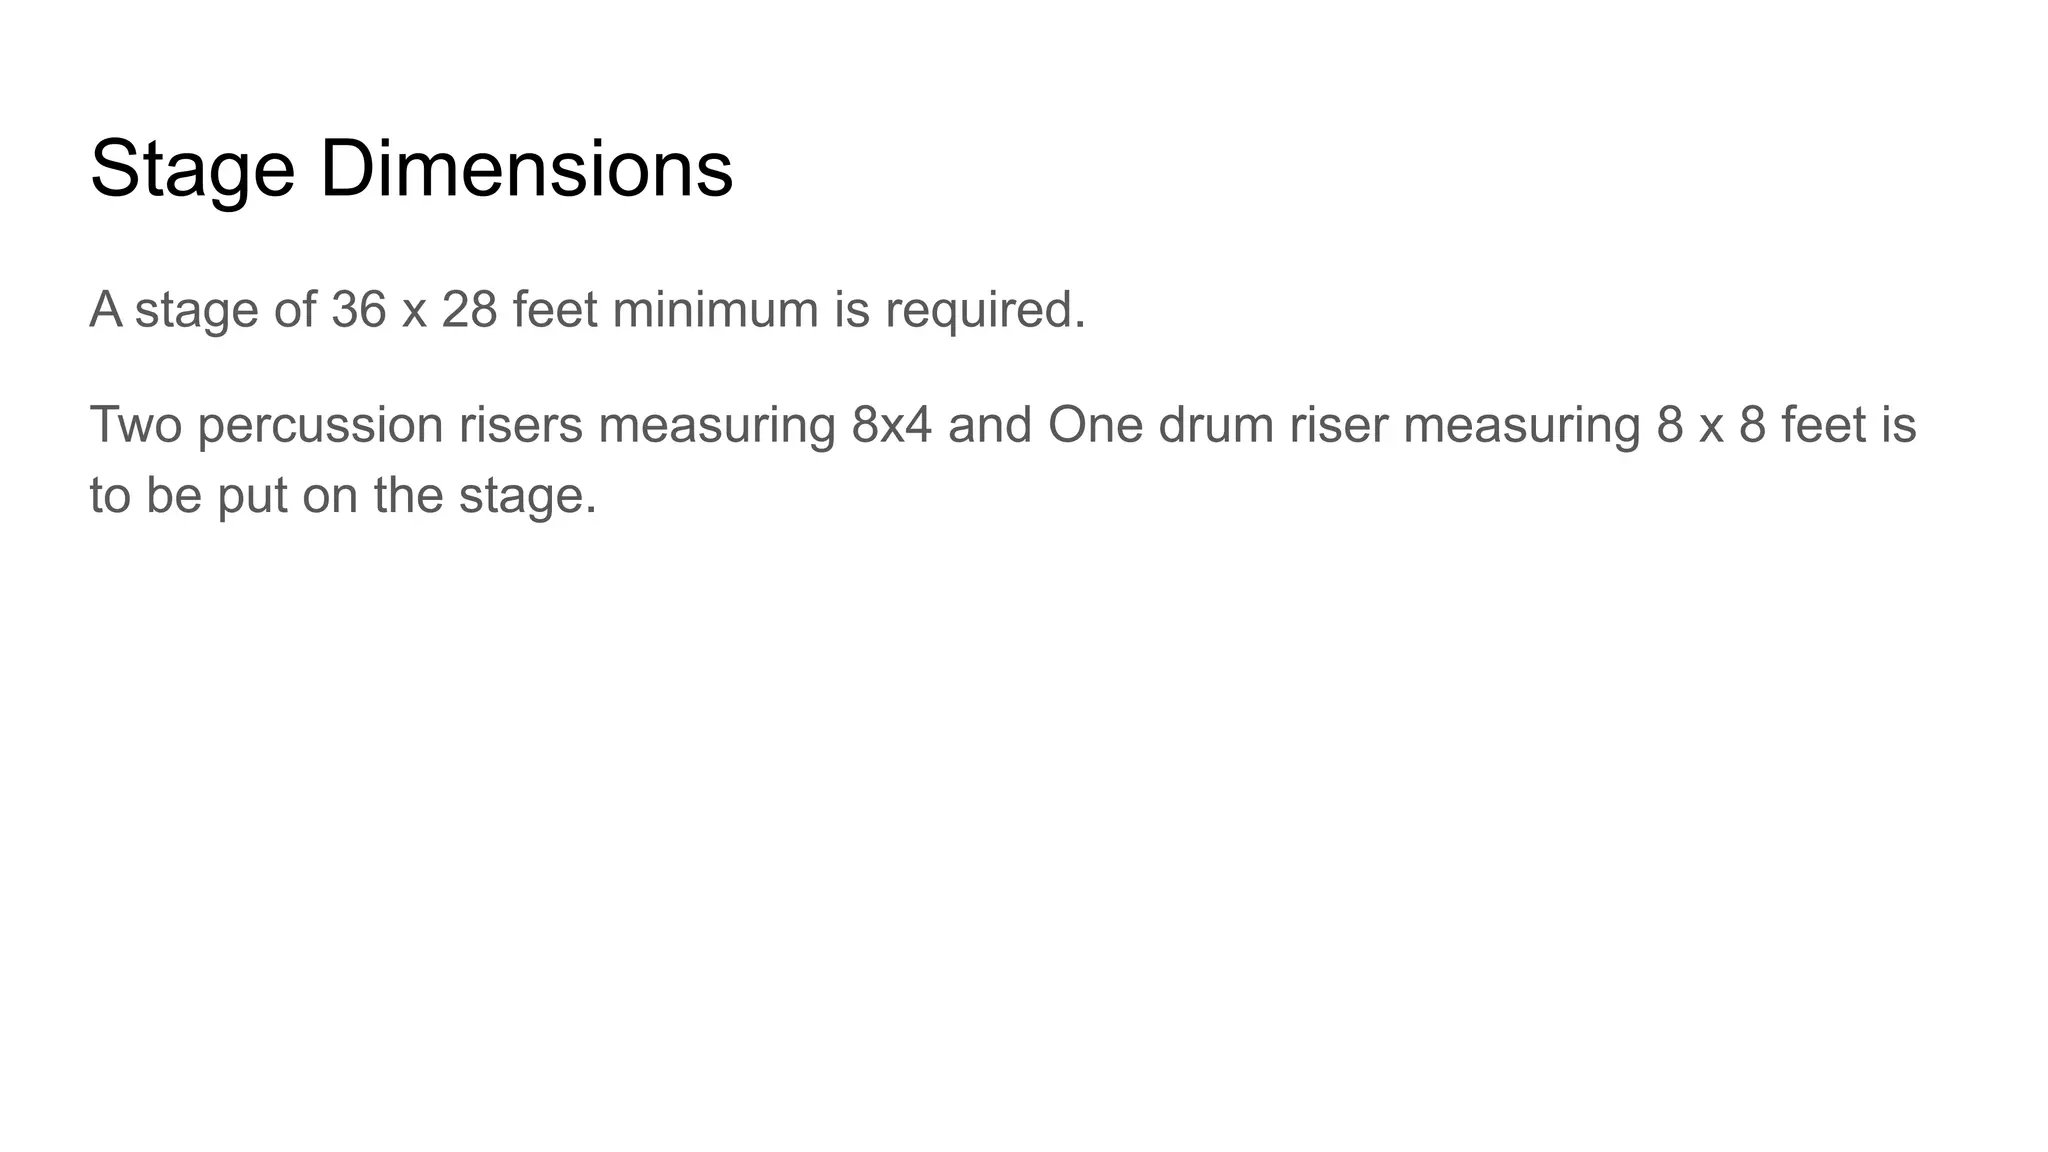Viewport: 2048px width, 1152px height.
Task: Click the '8x4' measurement text
Action: pyautogui.click(x=892, y=424)
